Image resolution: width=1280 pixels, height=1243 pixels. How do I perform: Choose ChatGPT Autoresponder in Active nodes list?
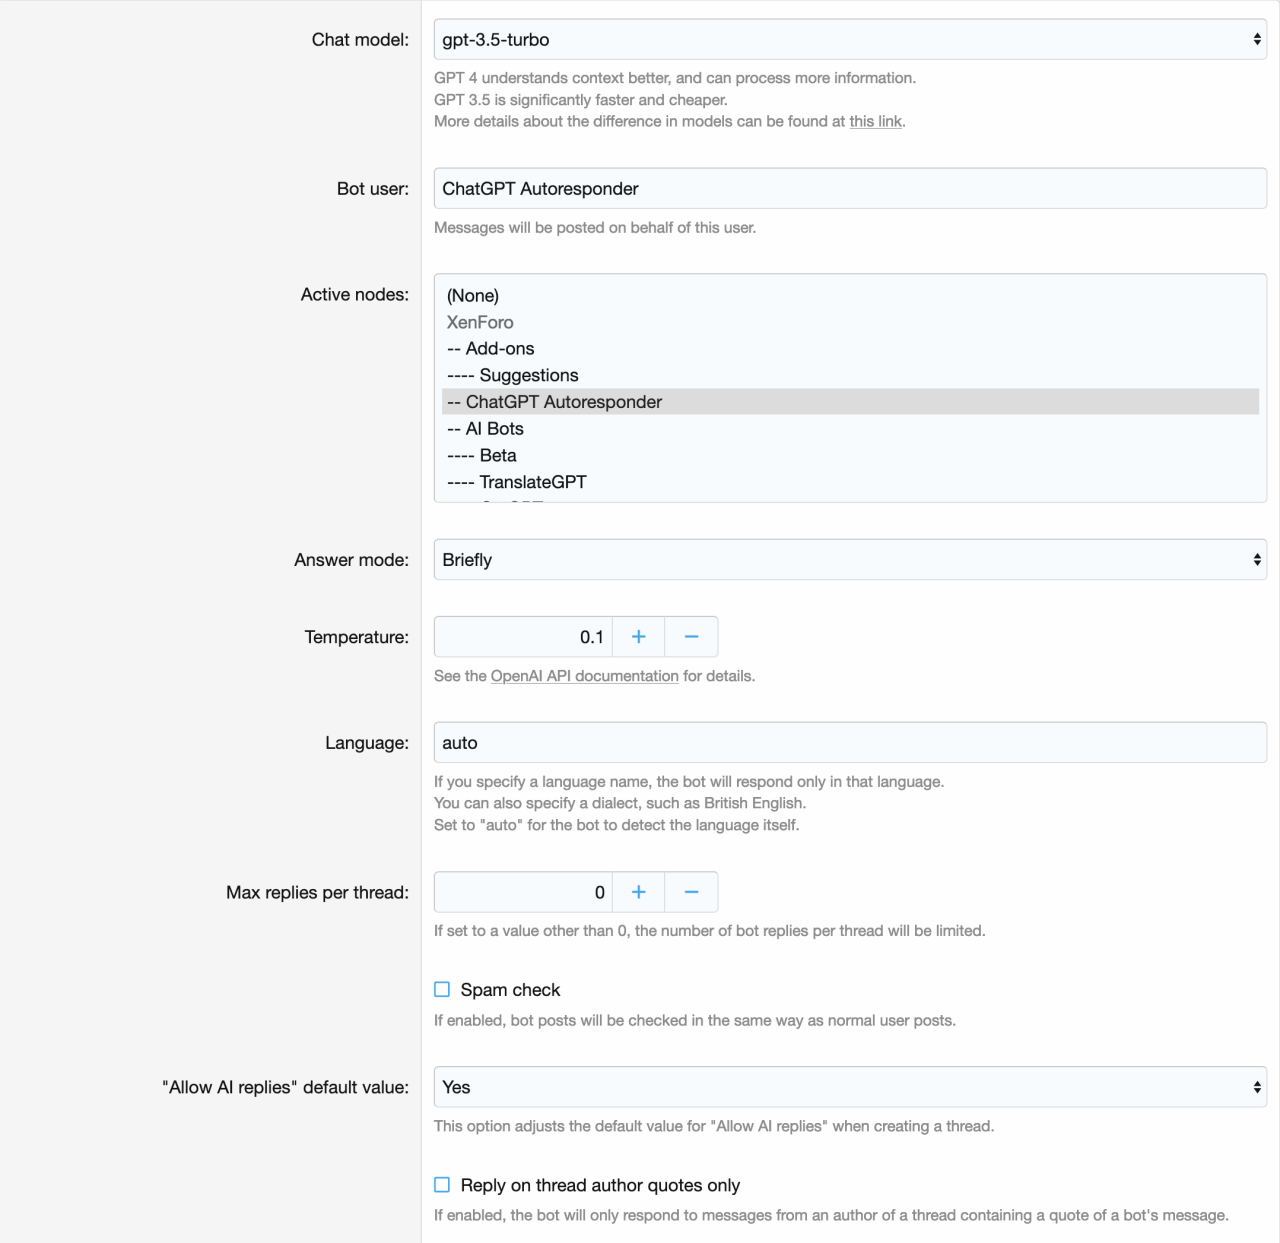pyautogui.click(x=563, y=402)
